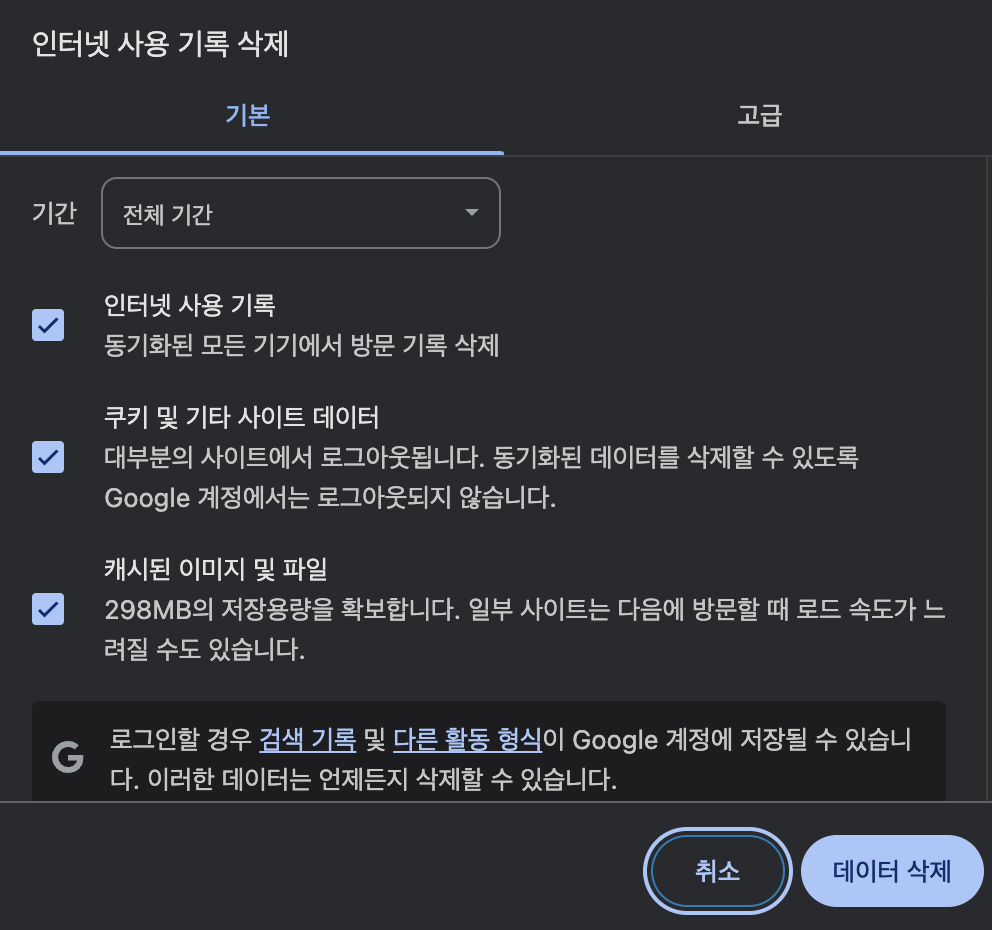Uncheck the 쿠키 및 기타 사이트 데이터 checkbox
The height and width of the screenshot is (930, 992).
[x=48, y=457]
